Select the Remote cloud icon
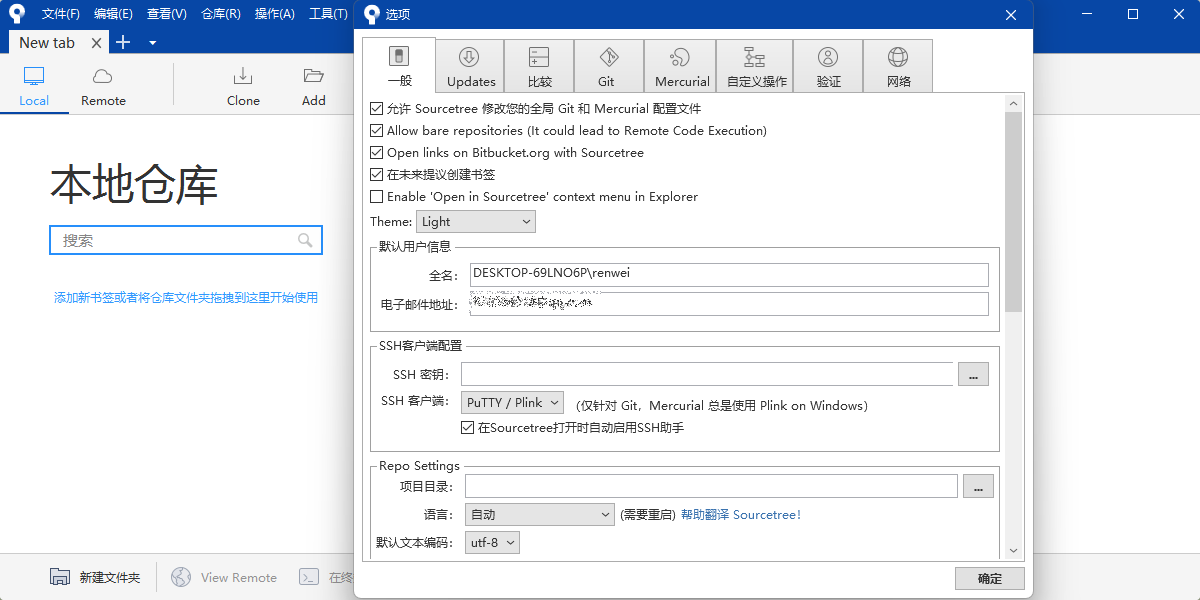Image resolution: width=1200 pixels, height=600 pixels. pyautogui.click(x=103, y=77)
